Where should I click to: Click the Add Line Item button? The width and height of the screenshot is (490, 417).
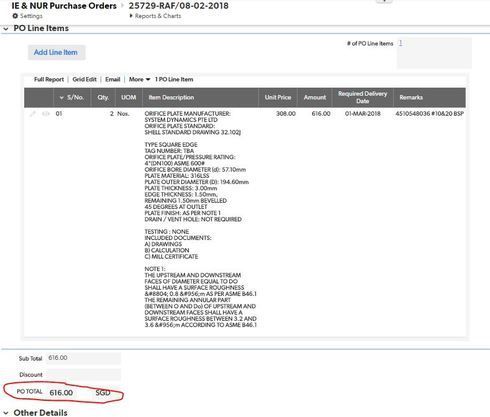(x=56, y=52)
